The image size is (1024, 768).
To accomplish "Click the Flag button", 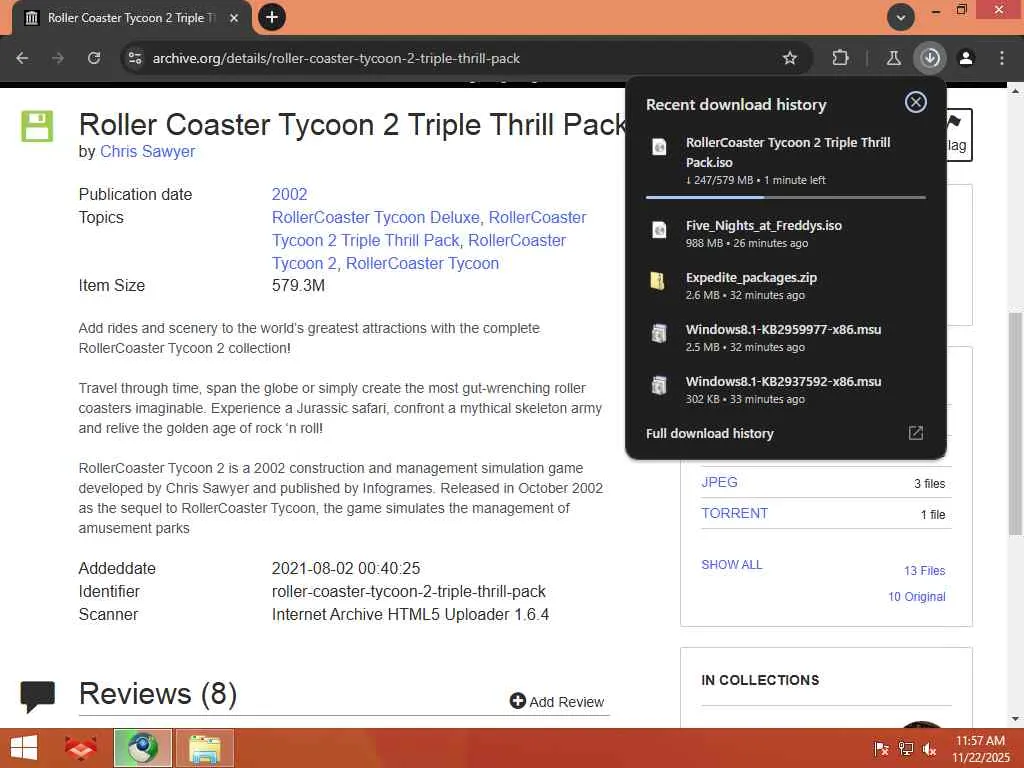I will pyautogui.click(x=959, y=135).
